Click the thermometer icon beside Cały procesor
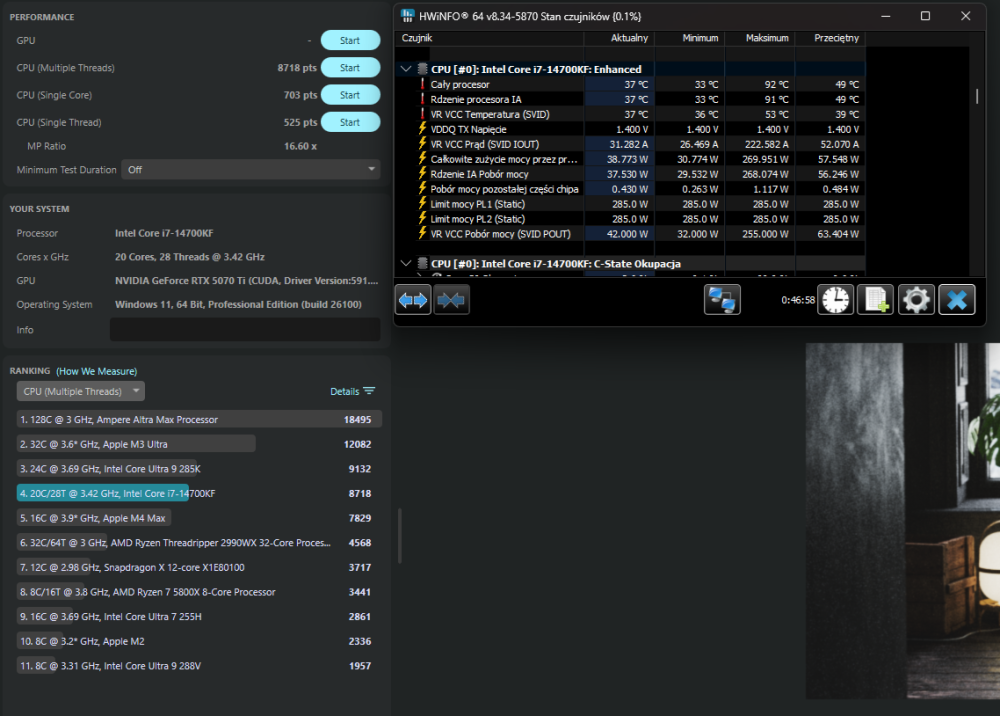 [x=422, y=84]
